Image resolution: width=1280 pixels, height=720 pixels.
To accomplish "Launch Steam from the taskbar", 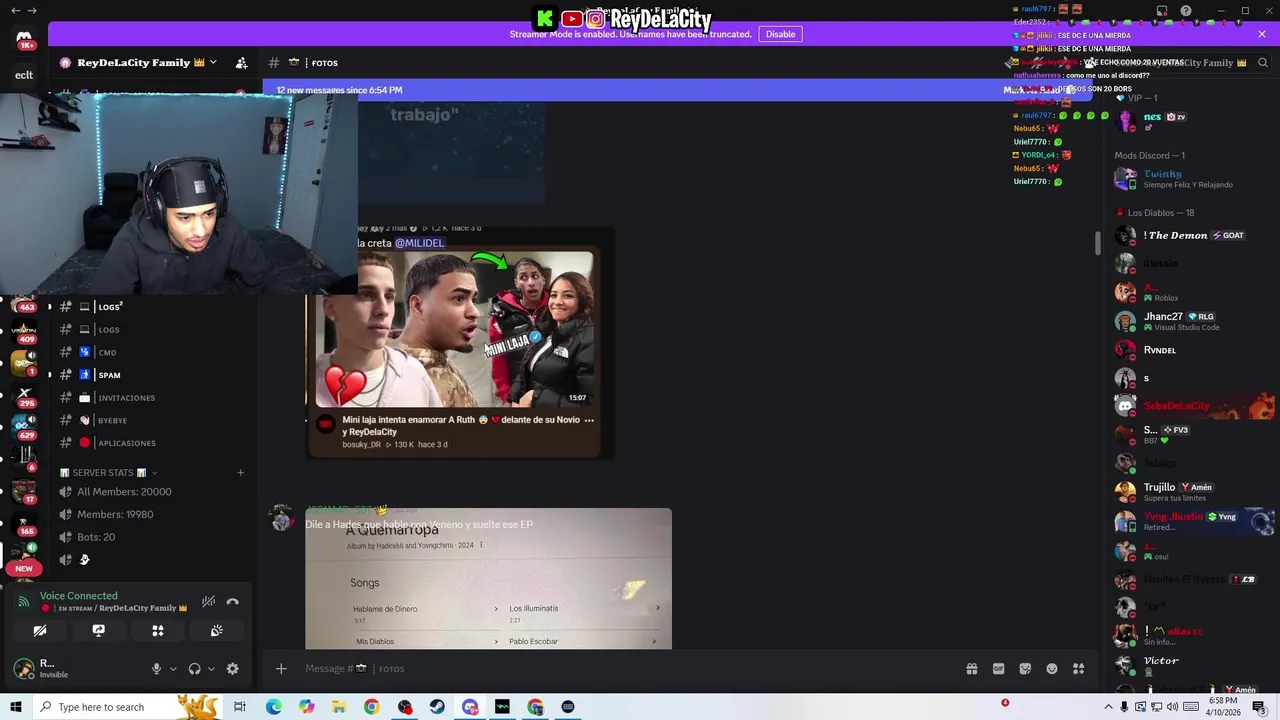I will [437, 707].
